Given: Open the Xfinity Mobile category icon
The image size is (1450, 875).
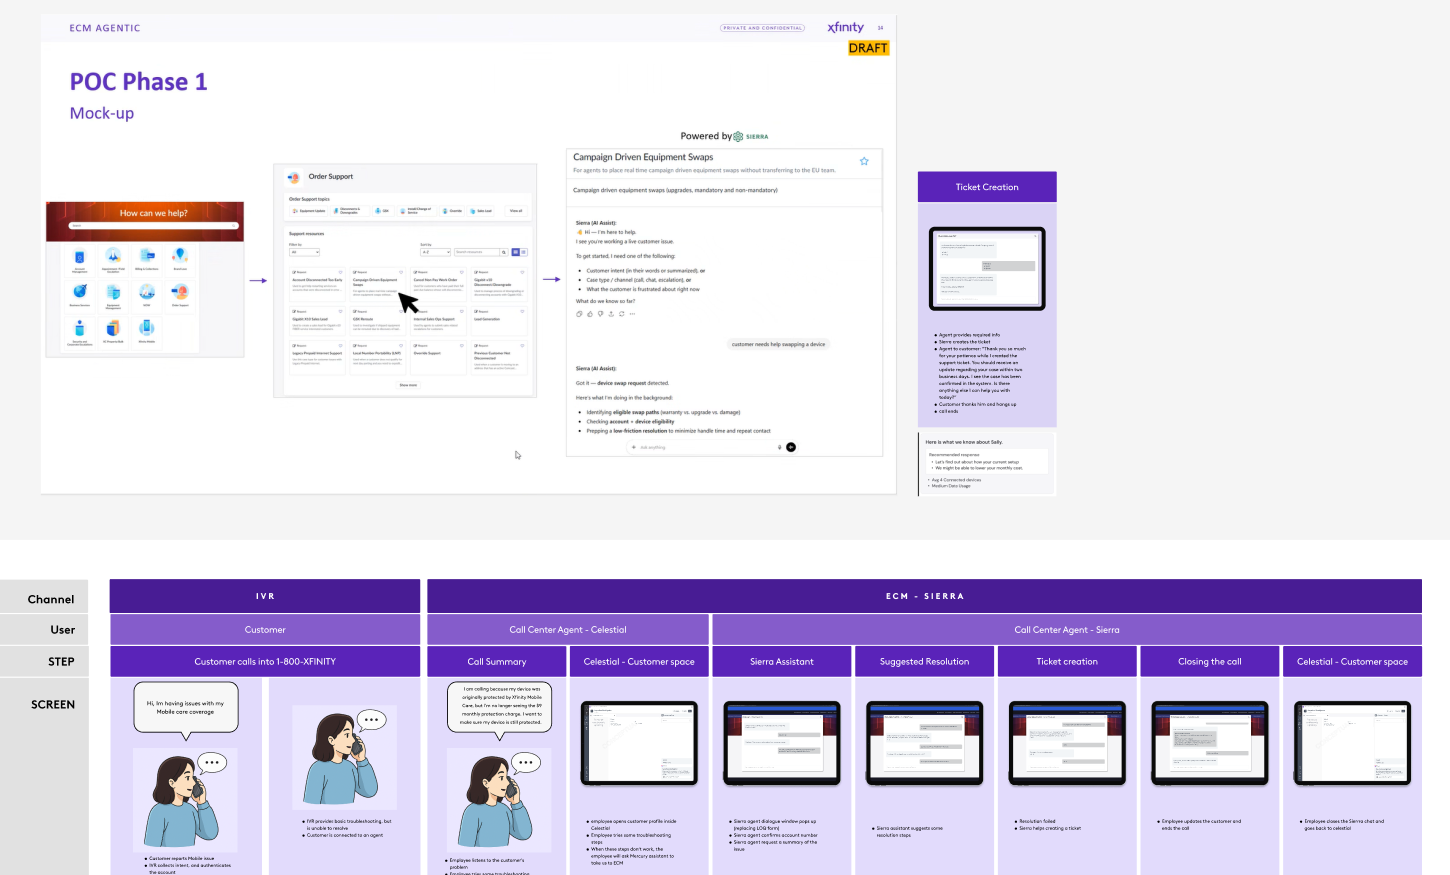Looking at the screenshot, I should 147,328.
